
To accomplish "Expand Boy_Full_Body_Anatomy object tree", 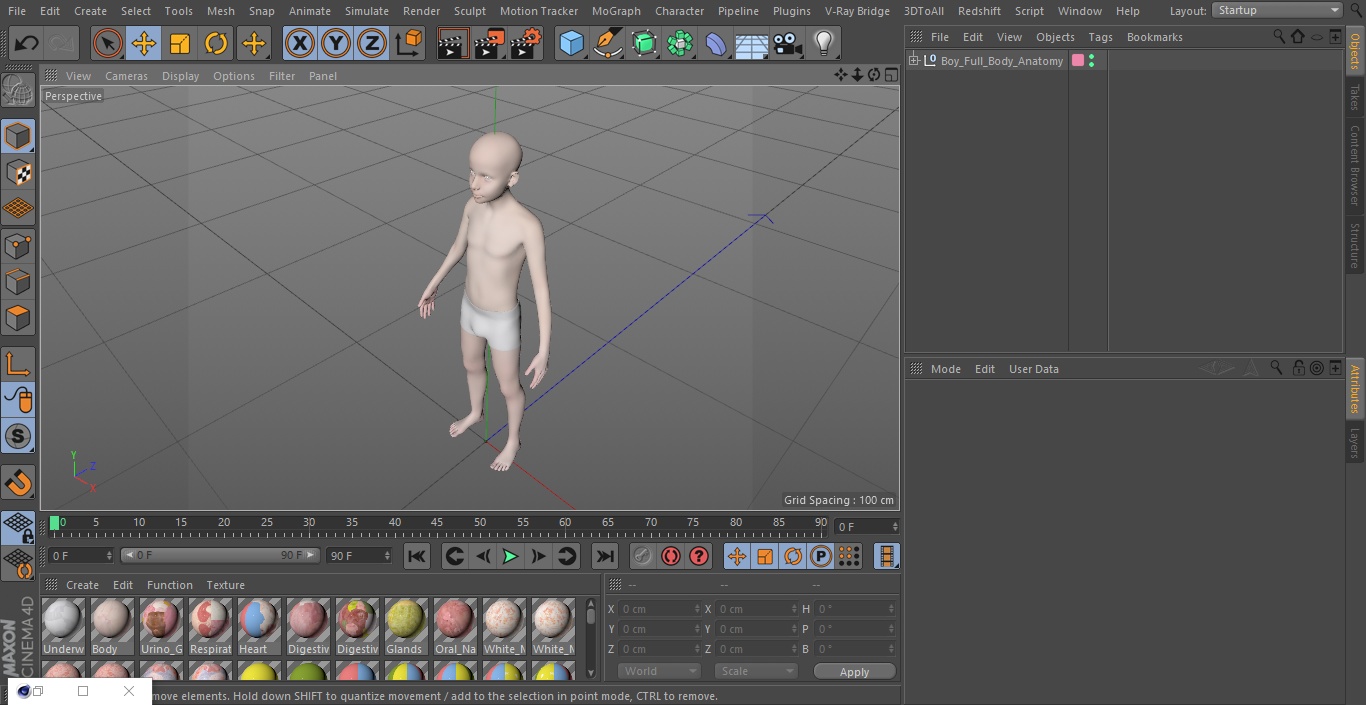I will (913, 61).
